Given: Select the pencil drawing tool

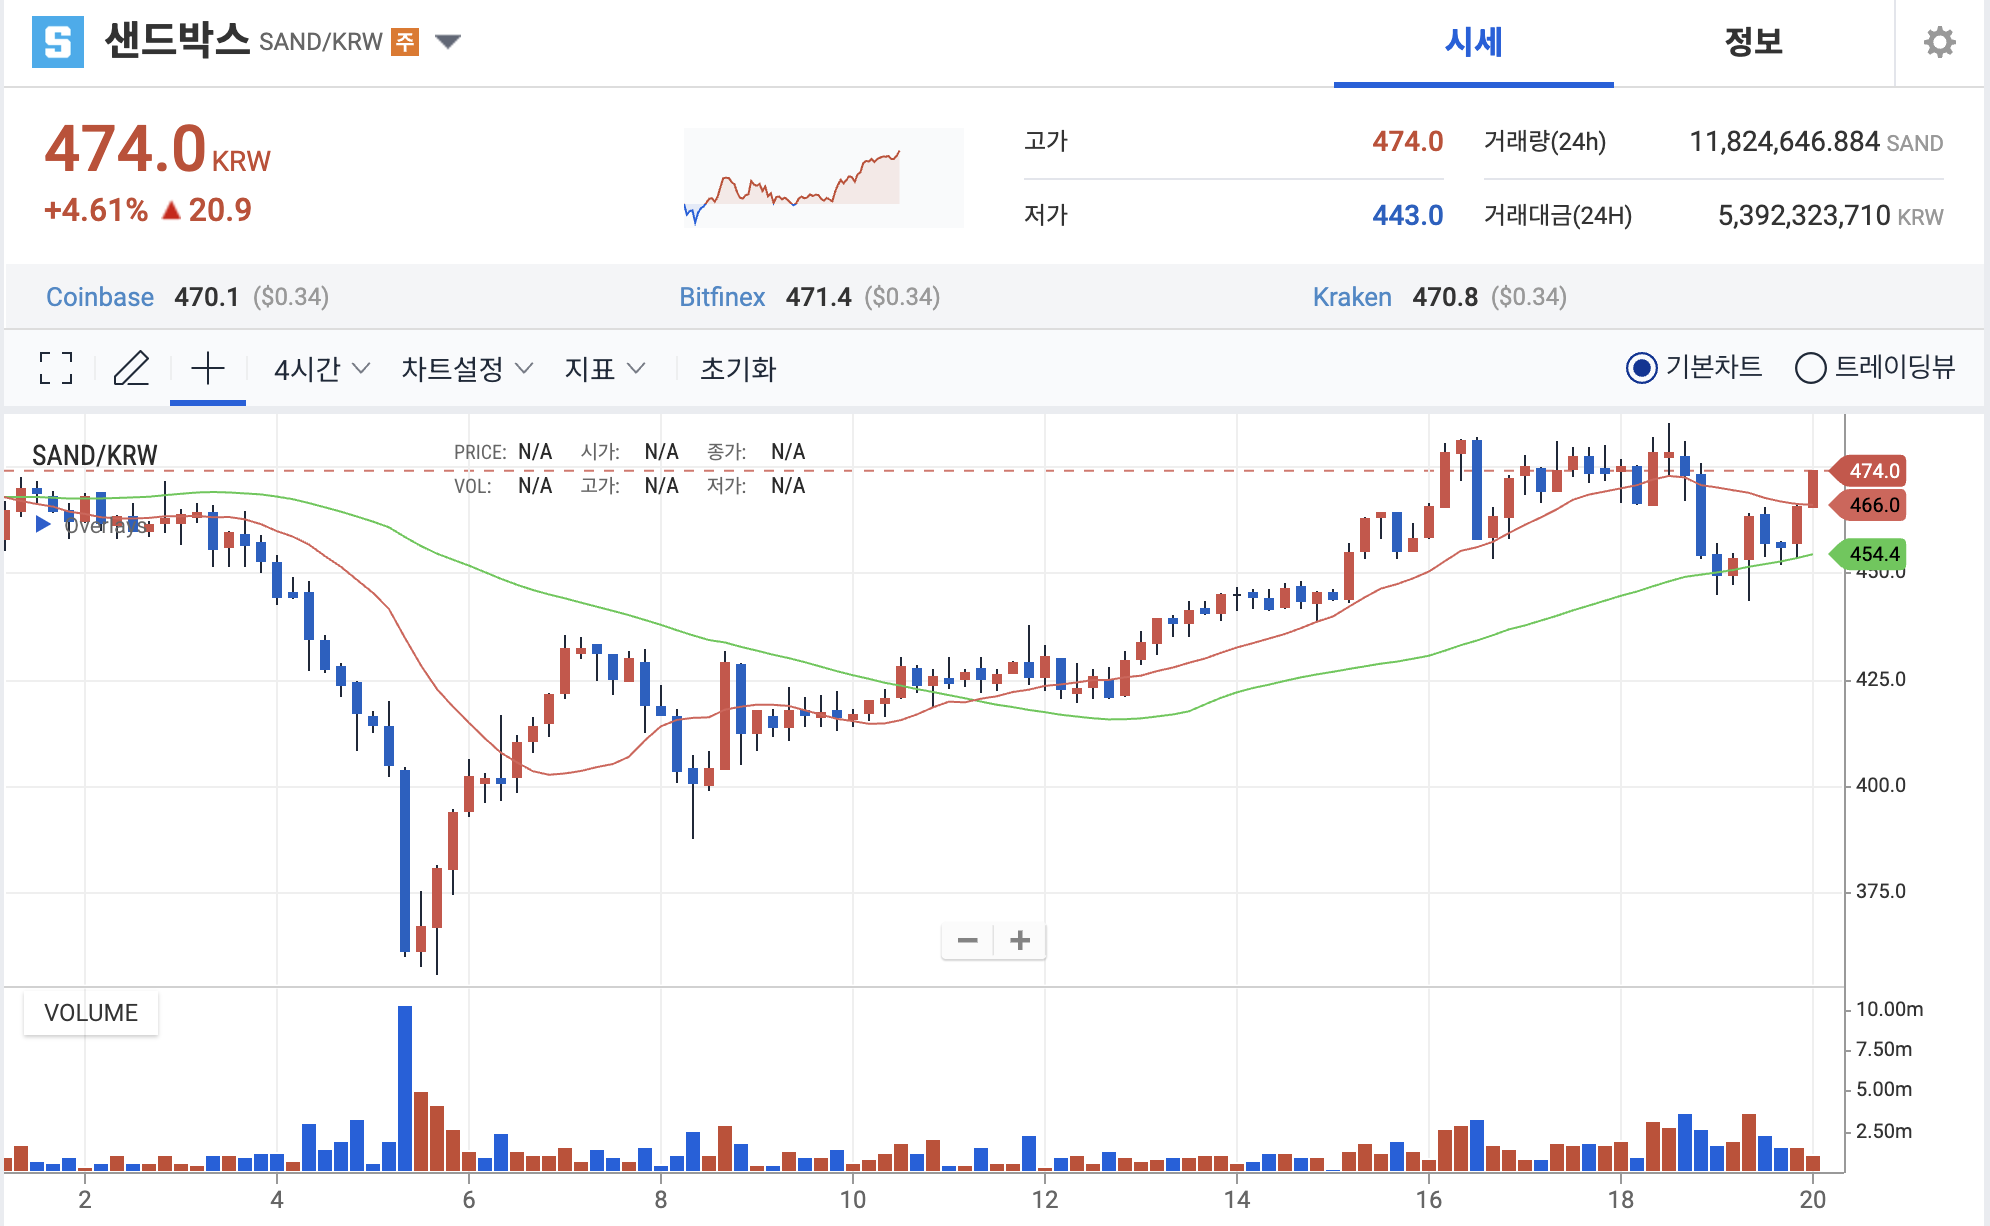Looking at the screenshot, I should (131, 368).
